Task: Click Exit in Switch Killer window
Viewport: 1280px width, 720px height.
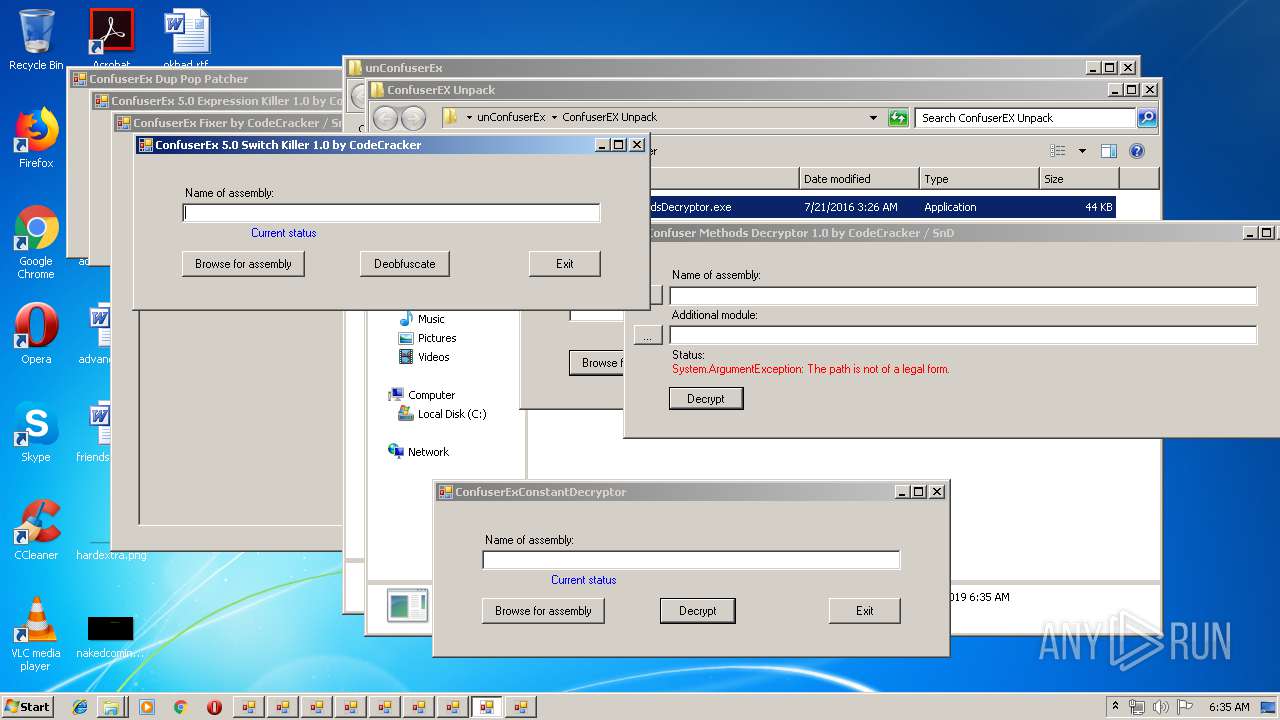Action: (x=565, y=264)
